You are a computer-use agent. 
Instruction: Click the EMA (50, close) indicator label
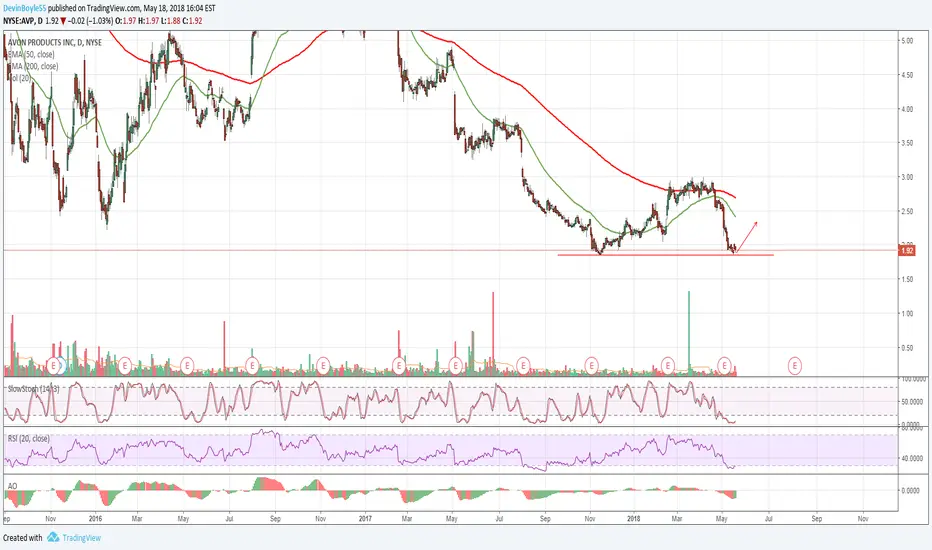(x=32, y=55)
